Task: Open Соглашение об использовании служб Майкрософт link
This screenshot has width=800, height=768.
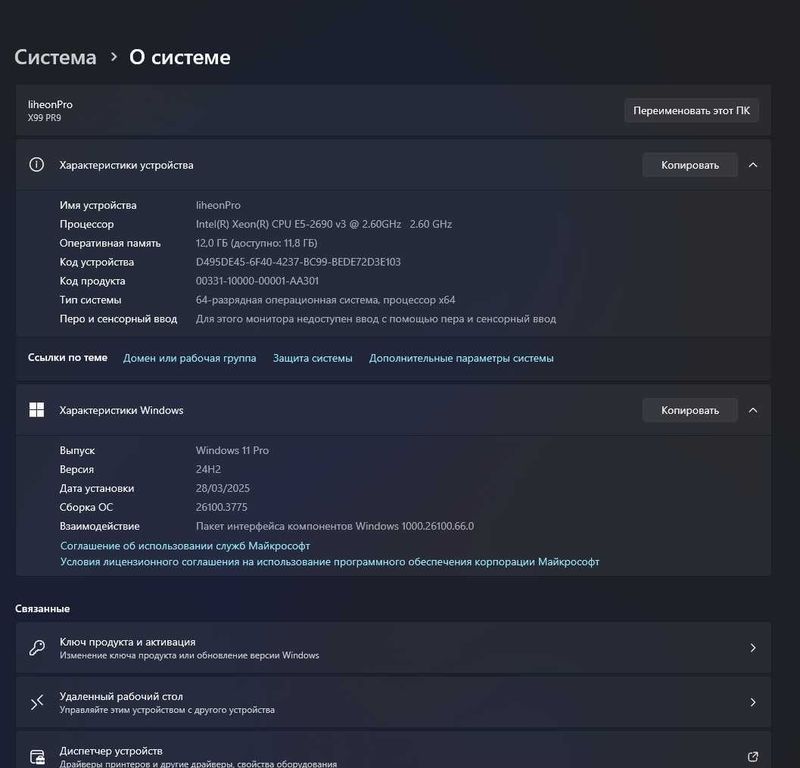Action: 185,546
